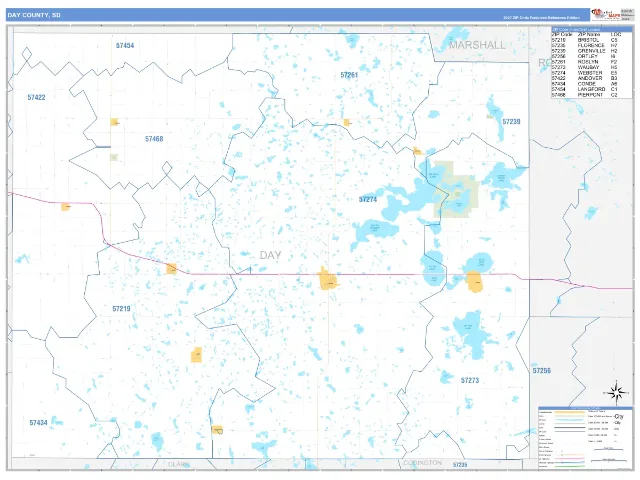Select the 57454 ZIP label on the map
Image resolution: width=640 pixels, height=480 pixels.
(125, 45)
